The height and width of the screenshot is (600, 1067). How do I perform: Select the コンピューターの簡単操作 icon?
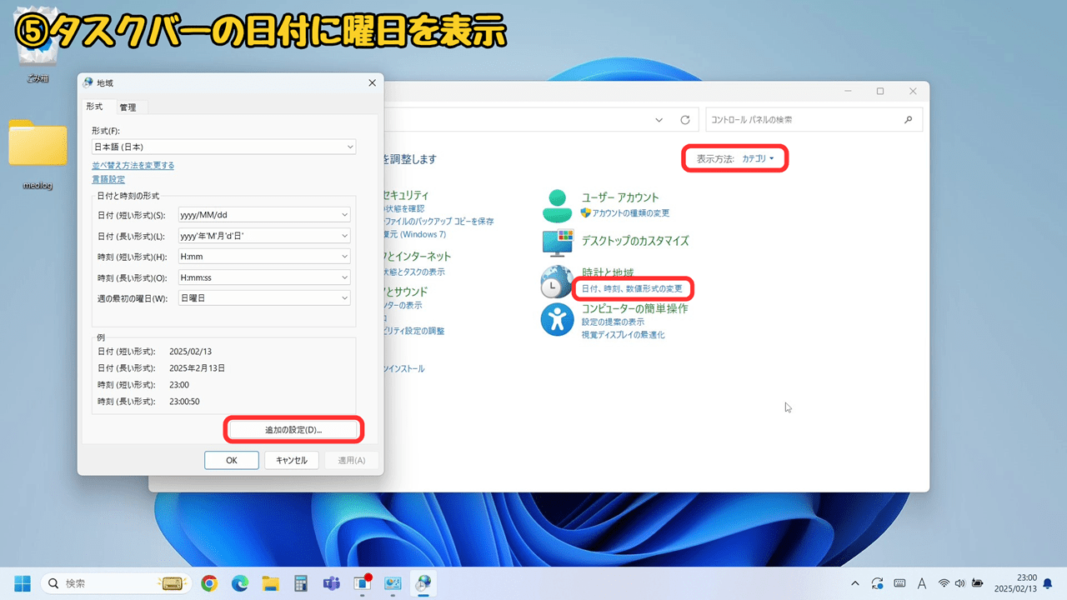pyautogui.click(x=556, y=320)
